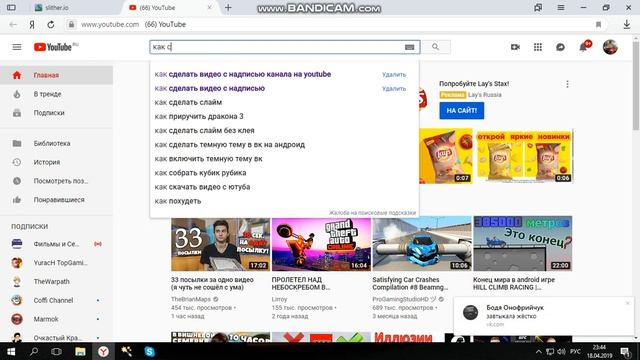The width and height of the screenshot is (640, 360).
Task: Select suggestion 'как включить темную тему вк'
Action: coord(284,158)
